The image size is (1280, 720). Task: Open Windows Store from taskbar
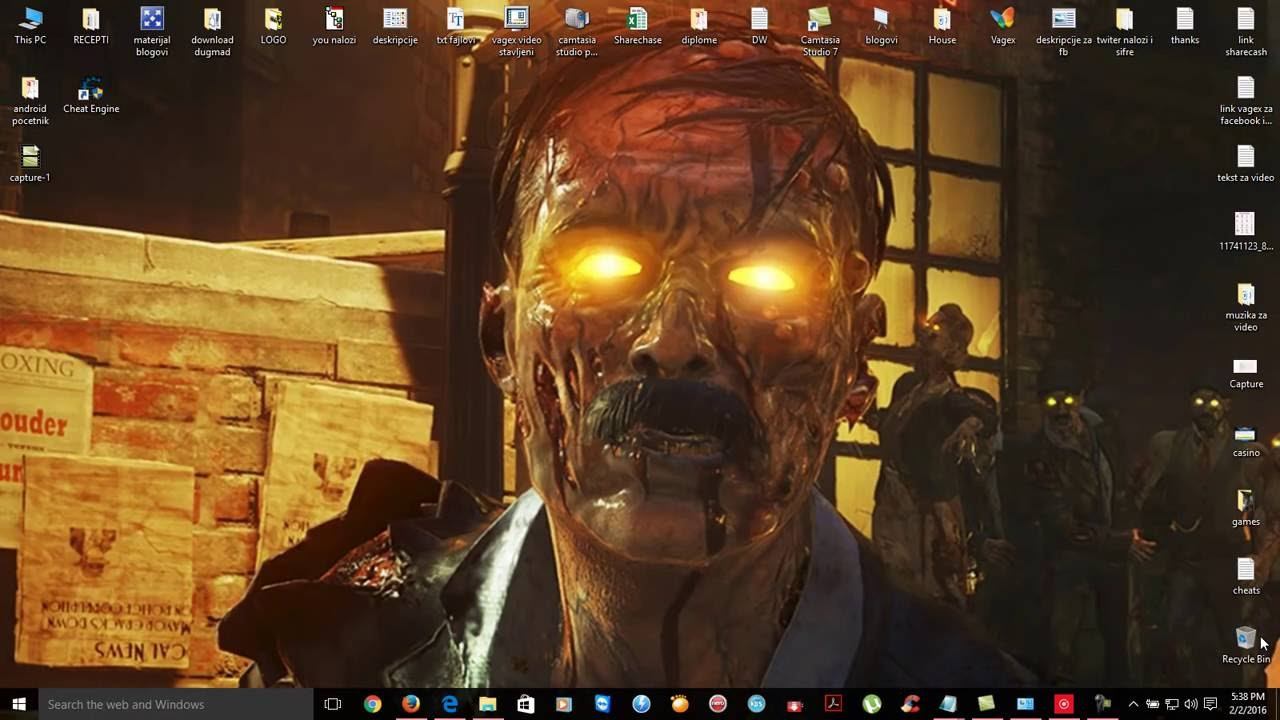(526, 704)
